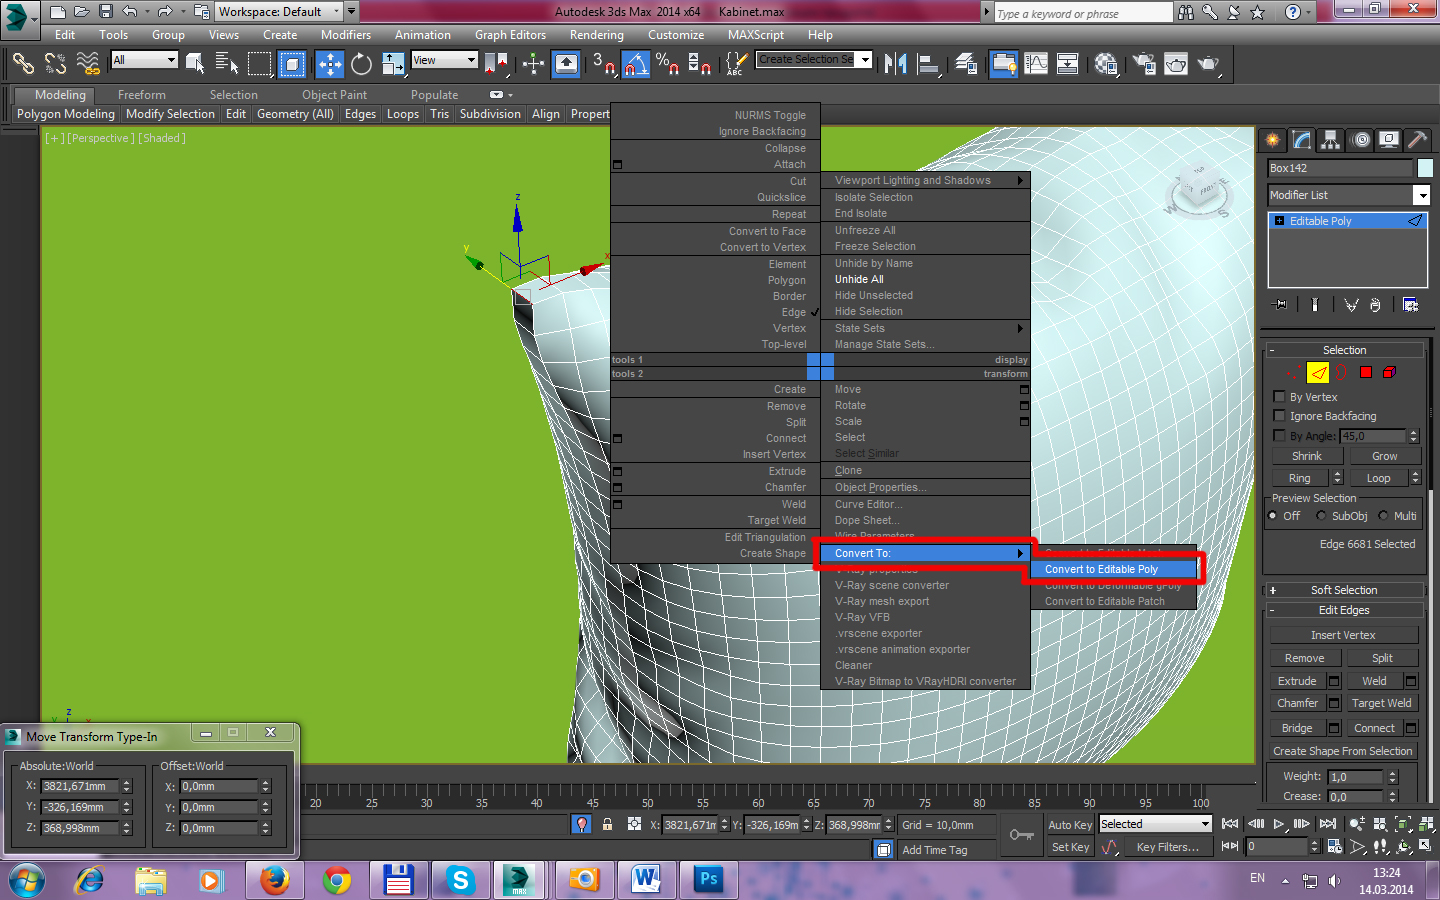Screen dimensions: 1440x900
Task: Expand the Soft Selection rollout
Action: click(x=1344, y=590)
